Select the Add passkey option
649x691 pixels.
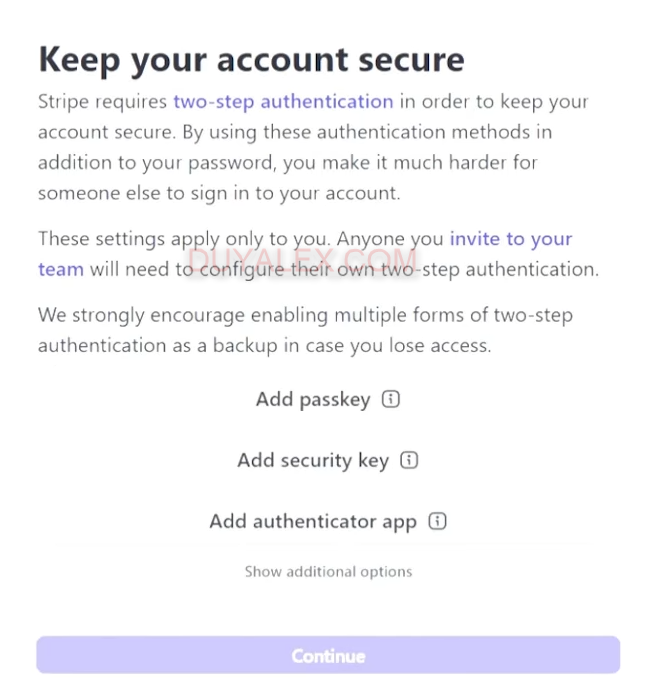[312, 400]
